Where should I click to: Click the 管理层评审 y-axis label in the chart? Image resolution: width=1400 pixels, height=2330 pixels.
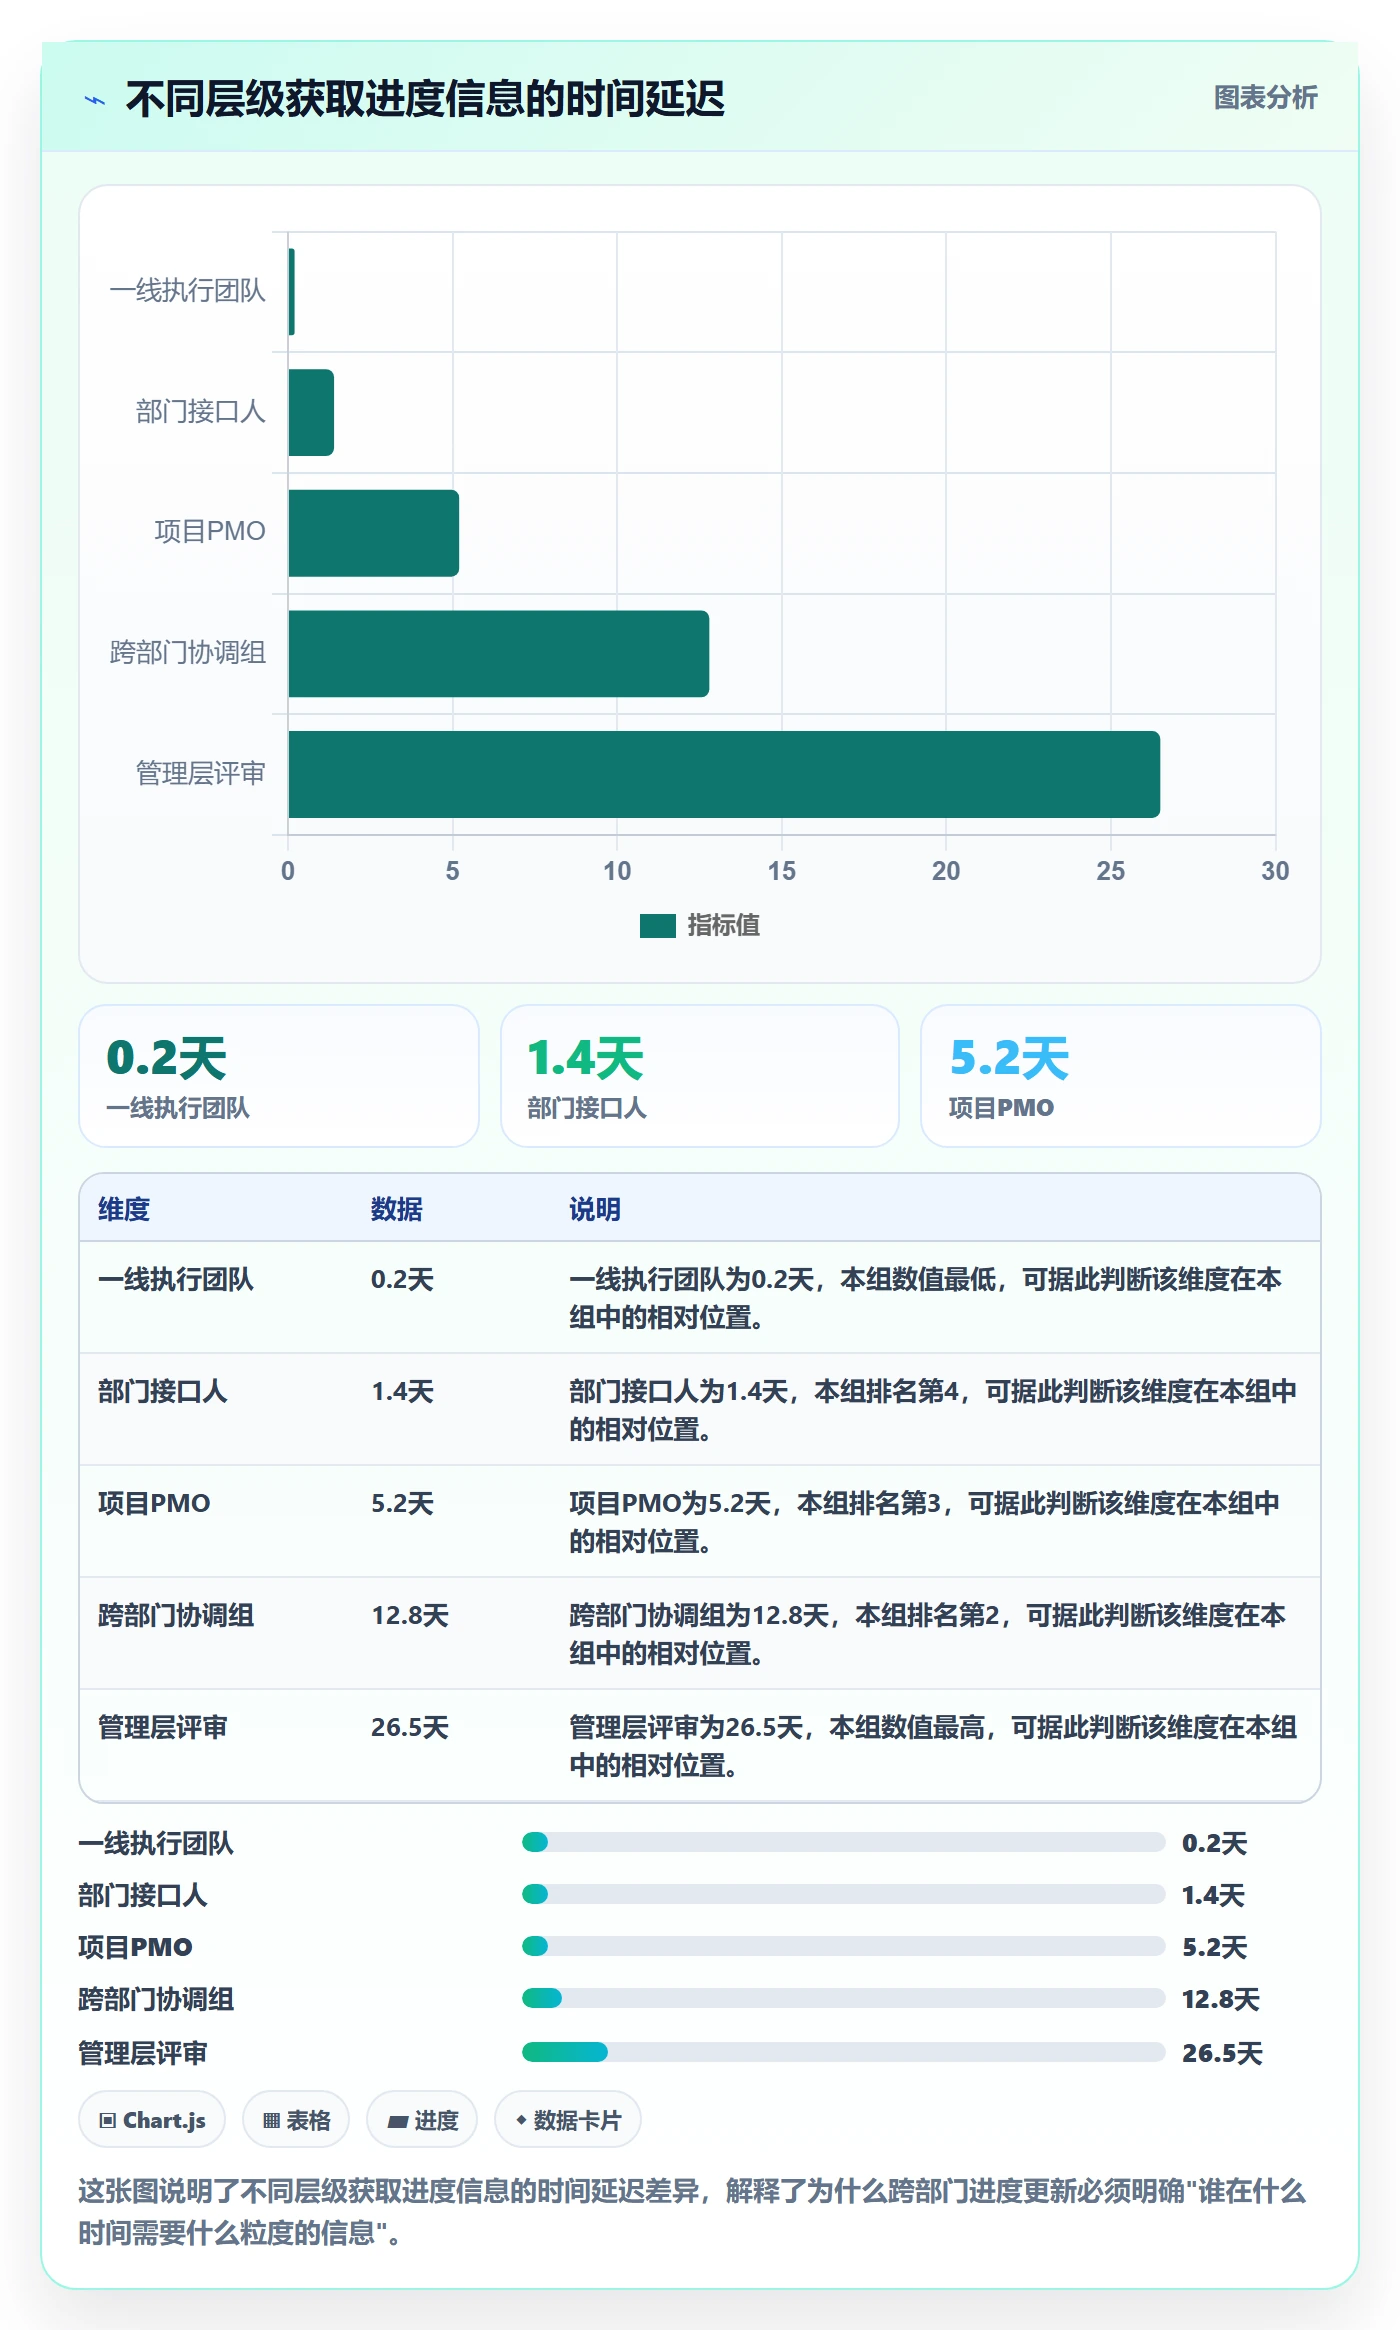point(201,773)
